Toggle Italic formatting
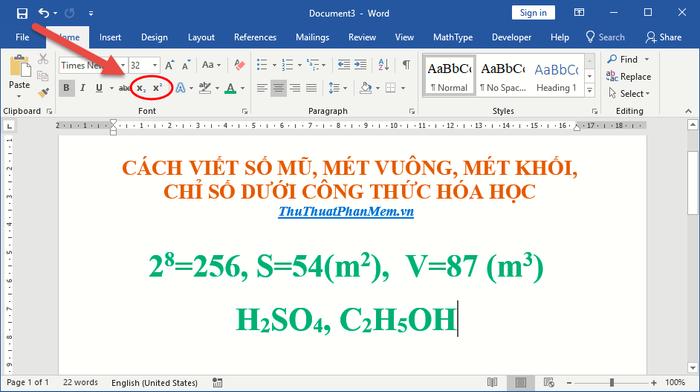Viewport: 700px width, 392px height. click(x=83, y=88)
